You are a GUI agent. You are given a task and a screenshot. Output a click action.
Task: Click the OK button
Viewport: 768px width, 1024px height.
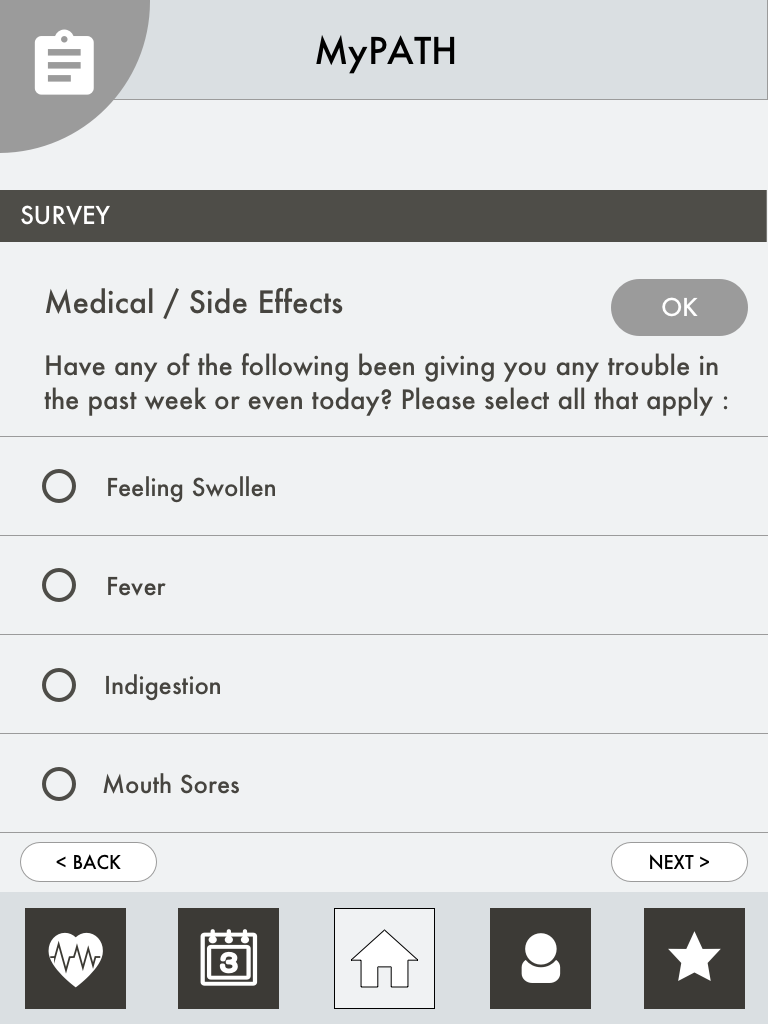pos(679,308)
